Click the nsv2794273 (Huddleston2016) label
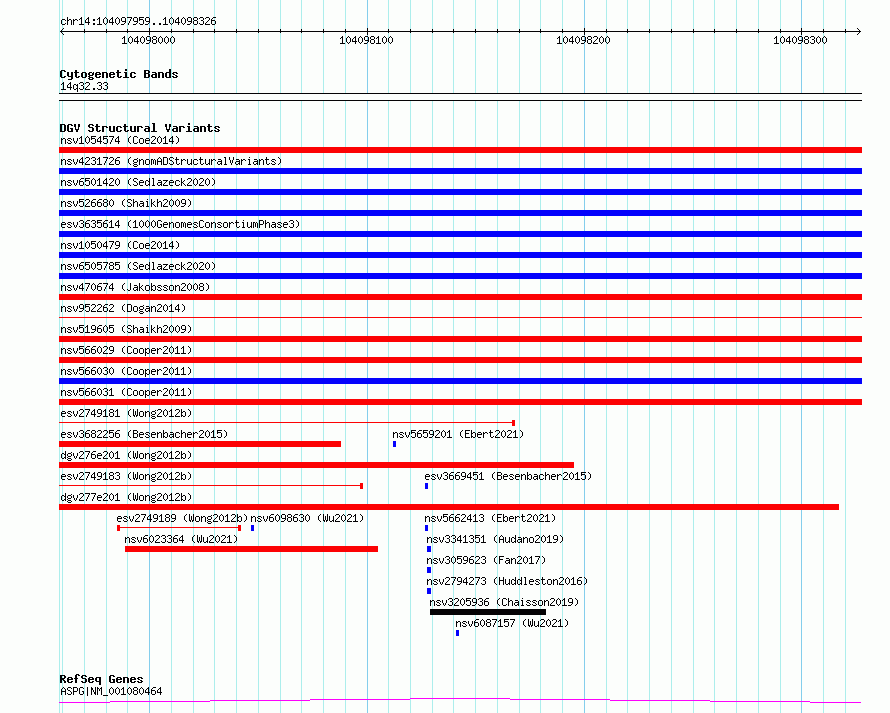The image size is (890, 713). pyautogui.click(x=507, y=581)
